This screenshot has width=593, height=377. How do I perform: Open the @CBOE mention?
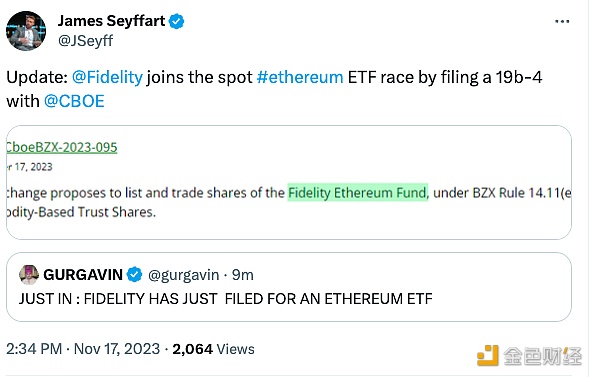coord(74,101)
